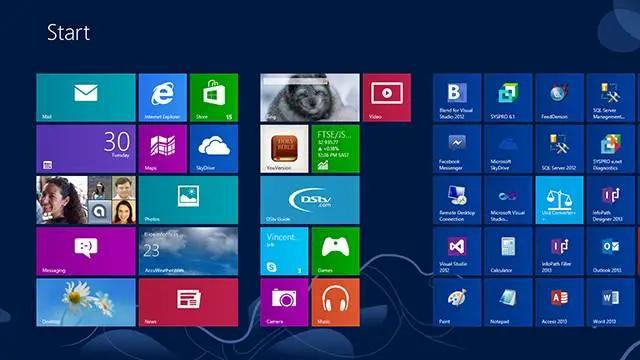The width and height of the screenshot is (640, 360).
Task: Launch the Paint tile
Action: coord(457,302)
